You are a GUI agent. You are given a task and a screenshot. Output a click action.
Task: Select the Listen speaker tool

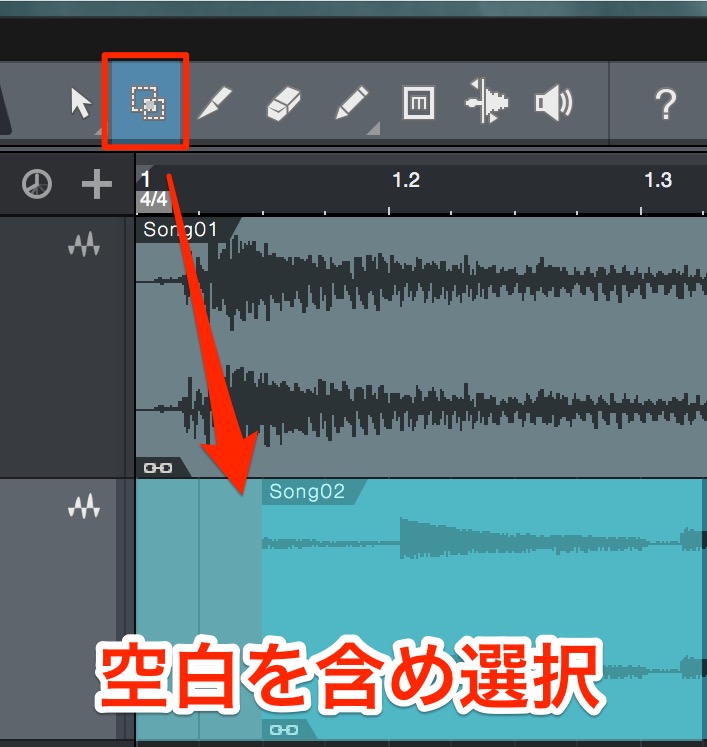click(x=554, y=102)
